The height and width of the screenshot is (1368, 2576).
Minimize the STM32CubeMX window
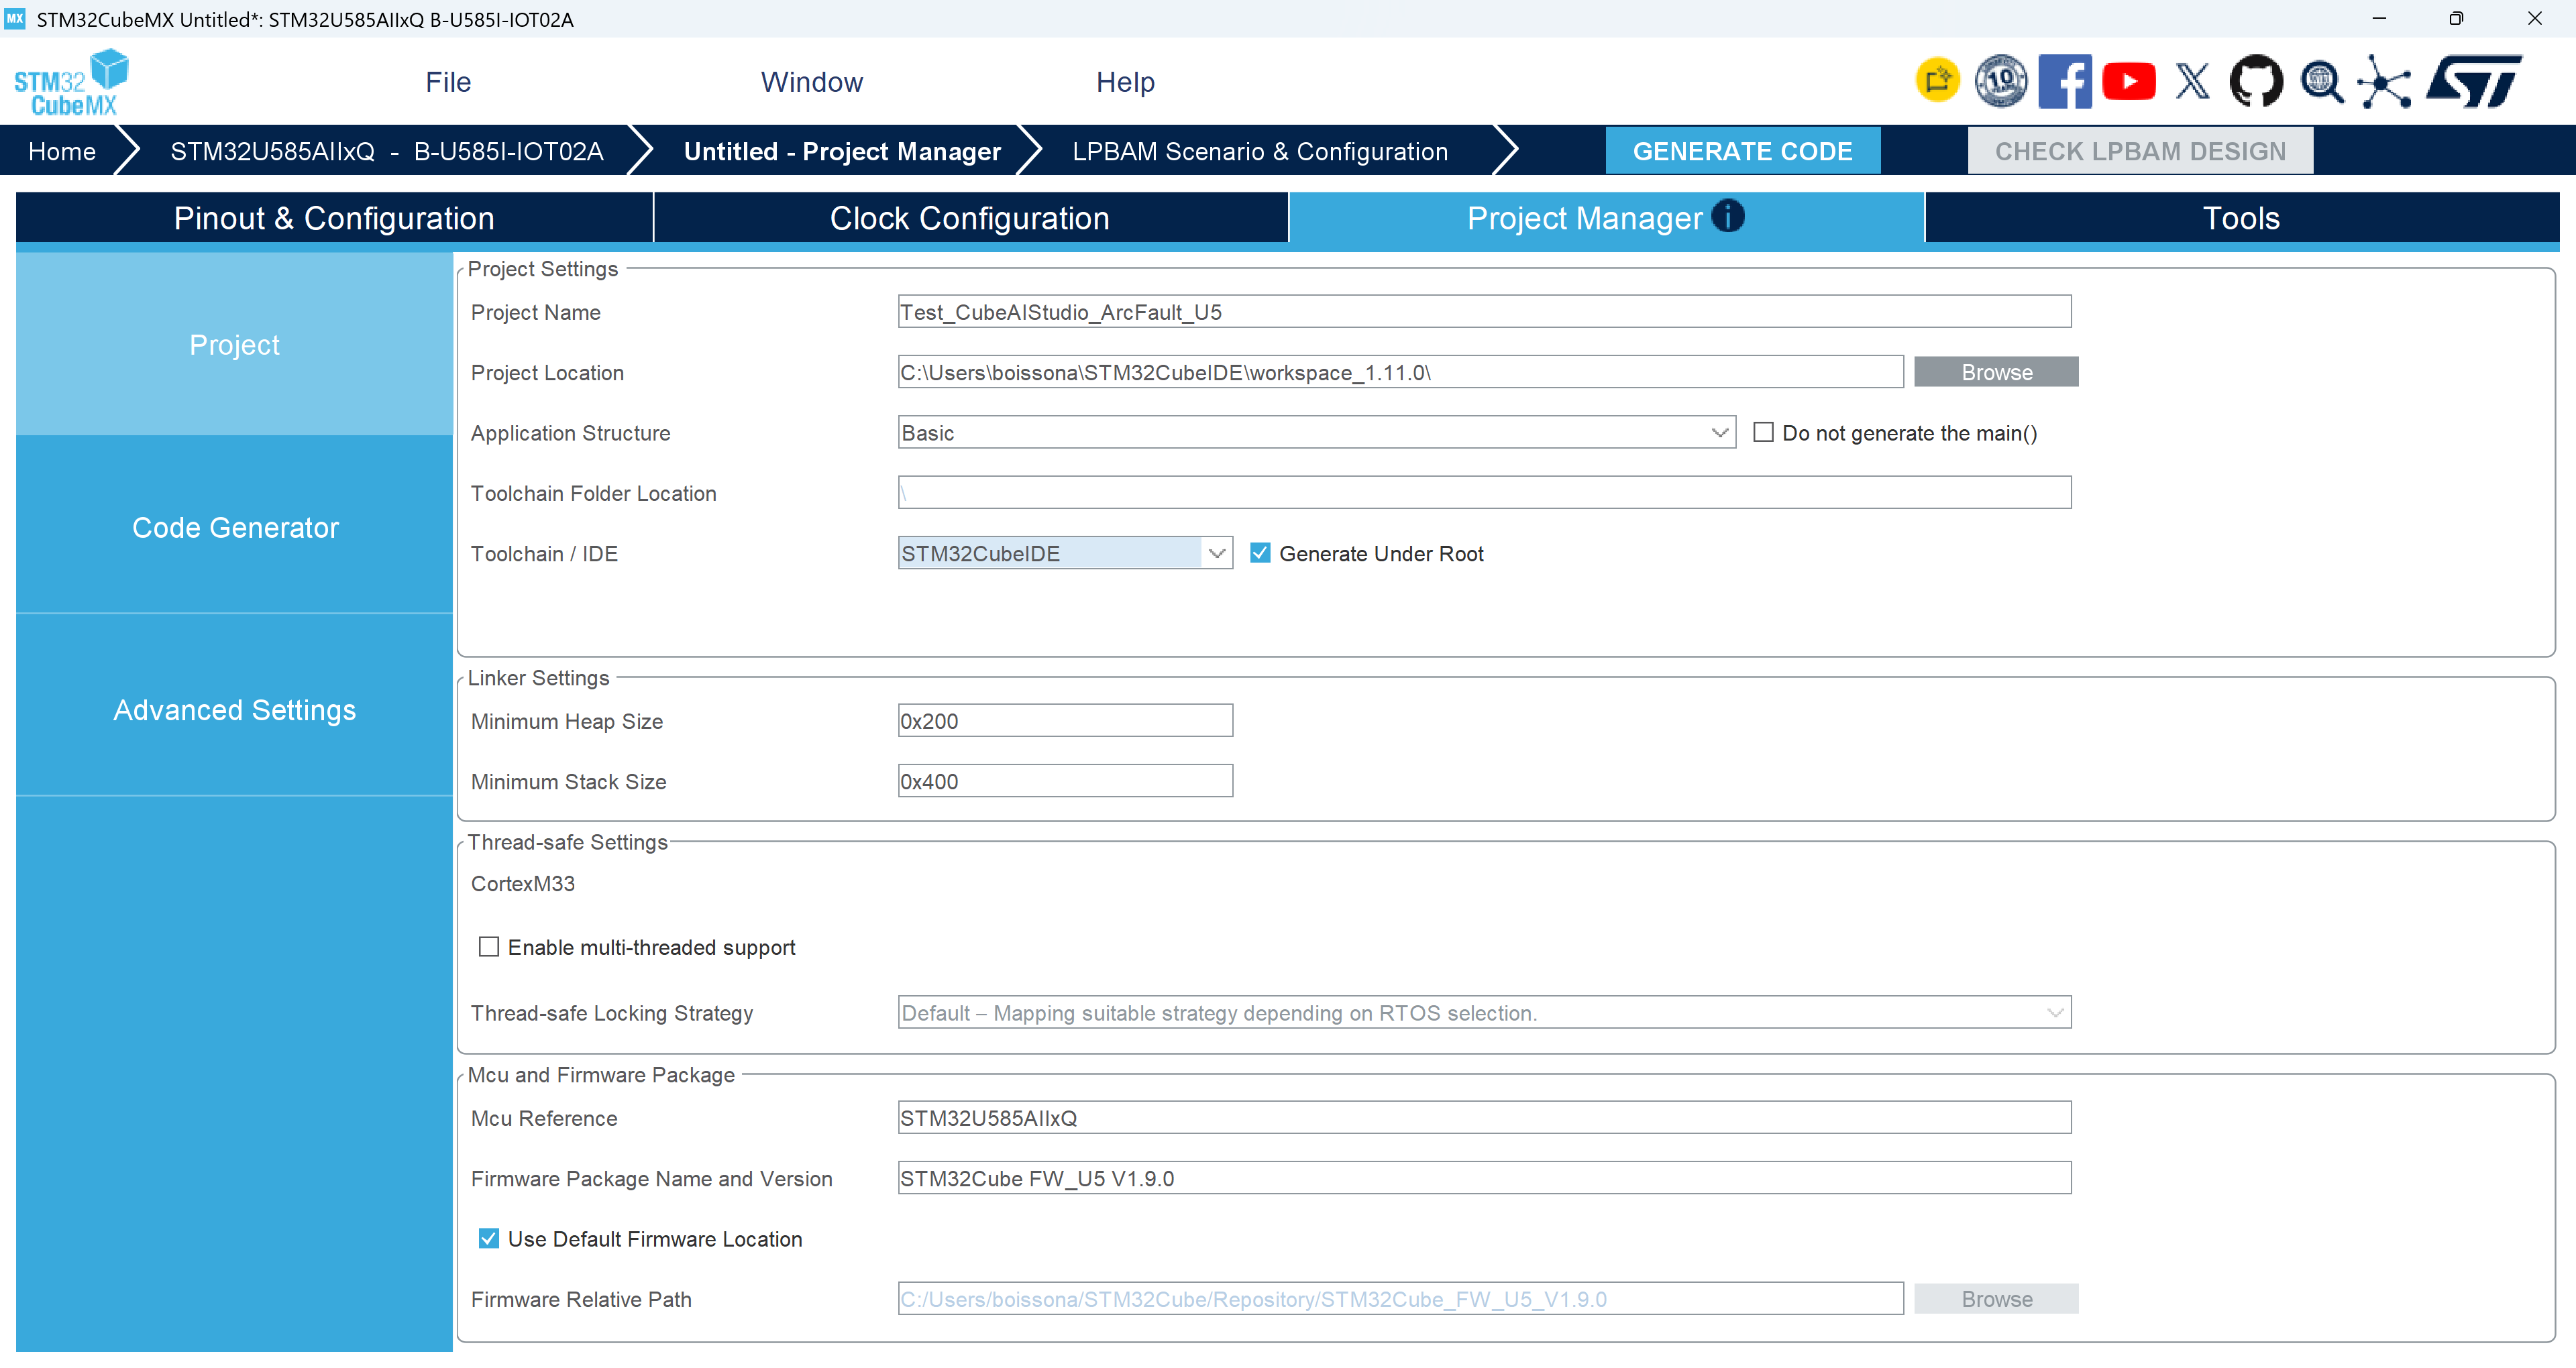pyautogui.click(x=2379, y=18)
